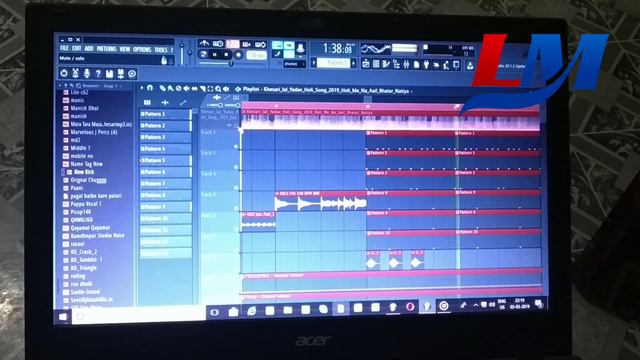Click the undo history circular arrow icon

[64, 73]
